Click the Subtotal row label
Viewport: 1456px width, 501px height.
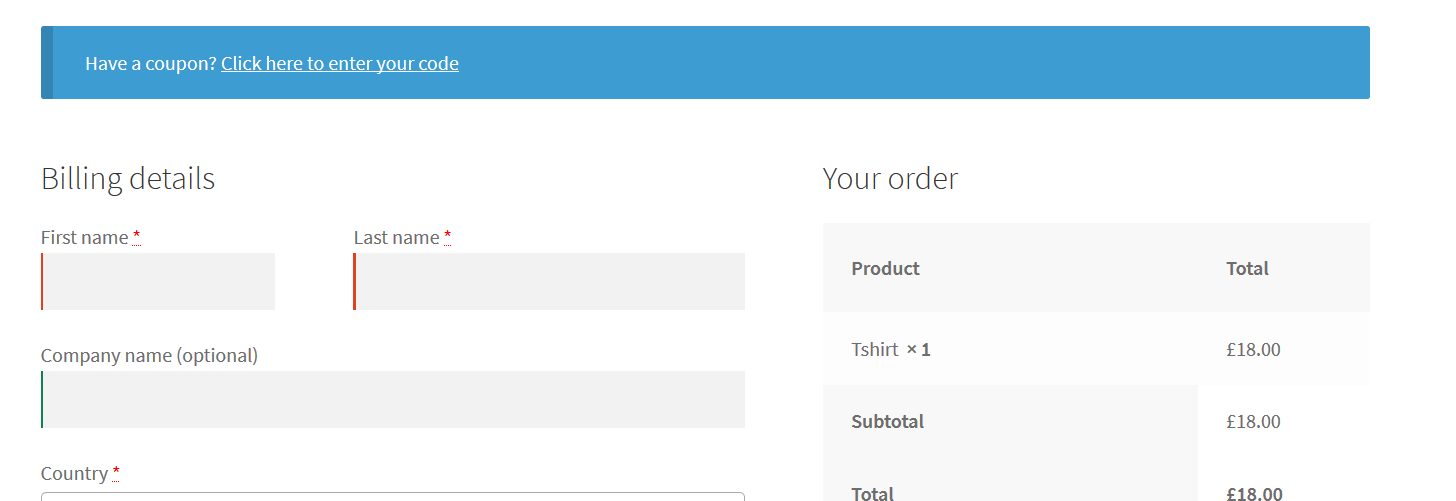point(888,421)
